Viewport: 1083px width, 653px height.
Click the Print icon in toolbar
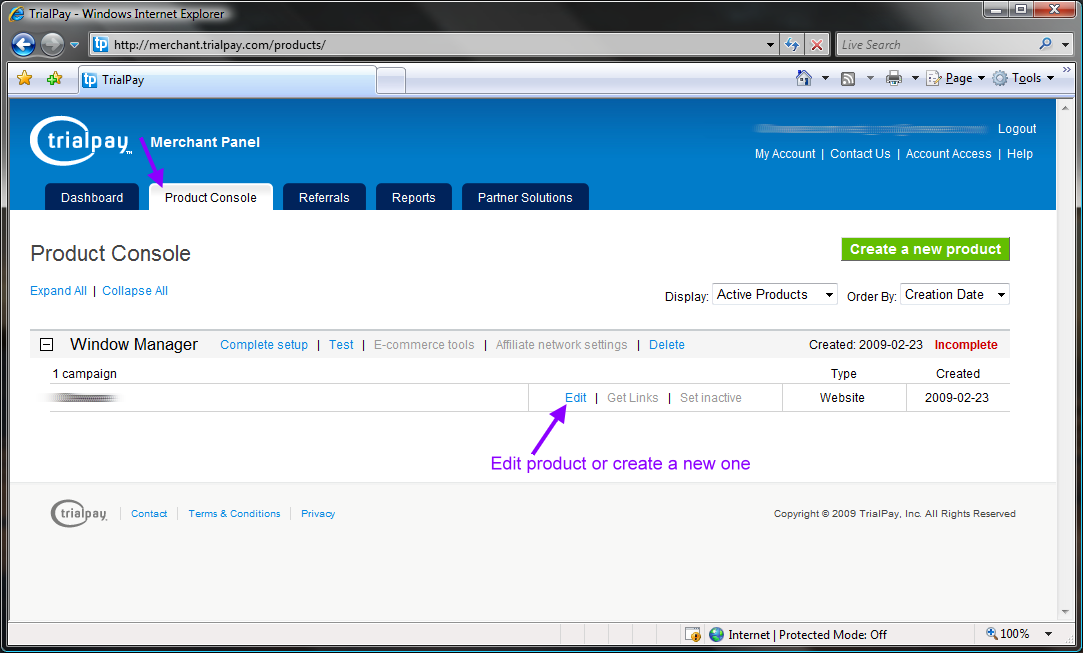[x=893, y=78]
